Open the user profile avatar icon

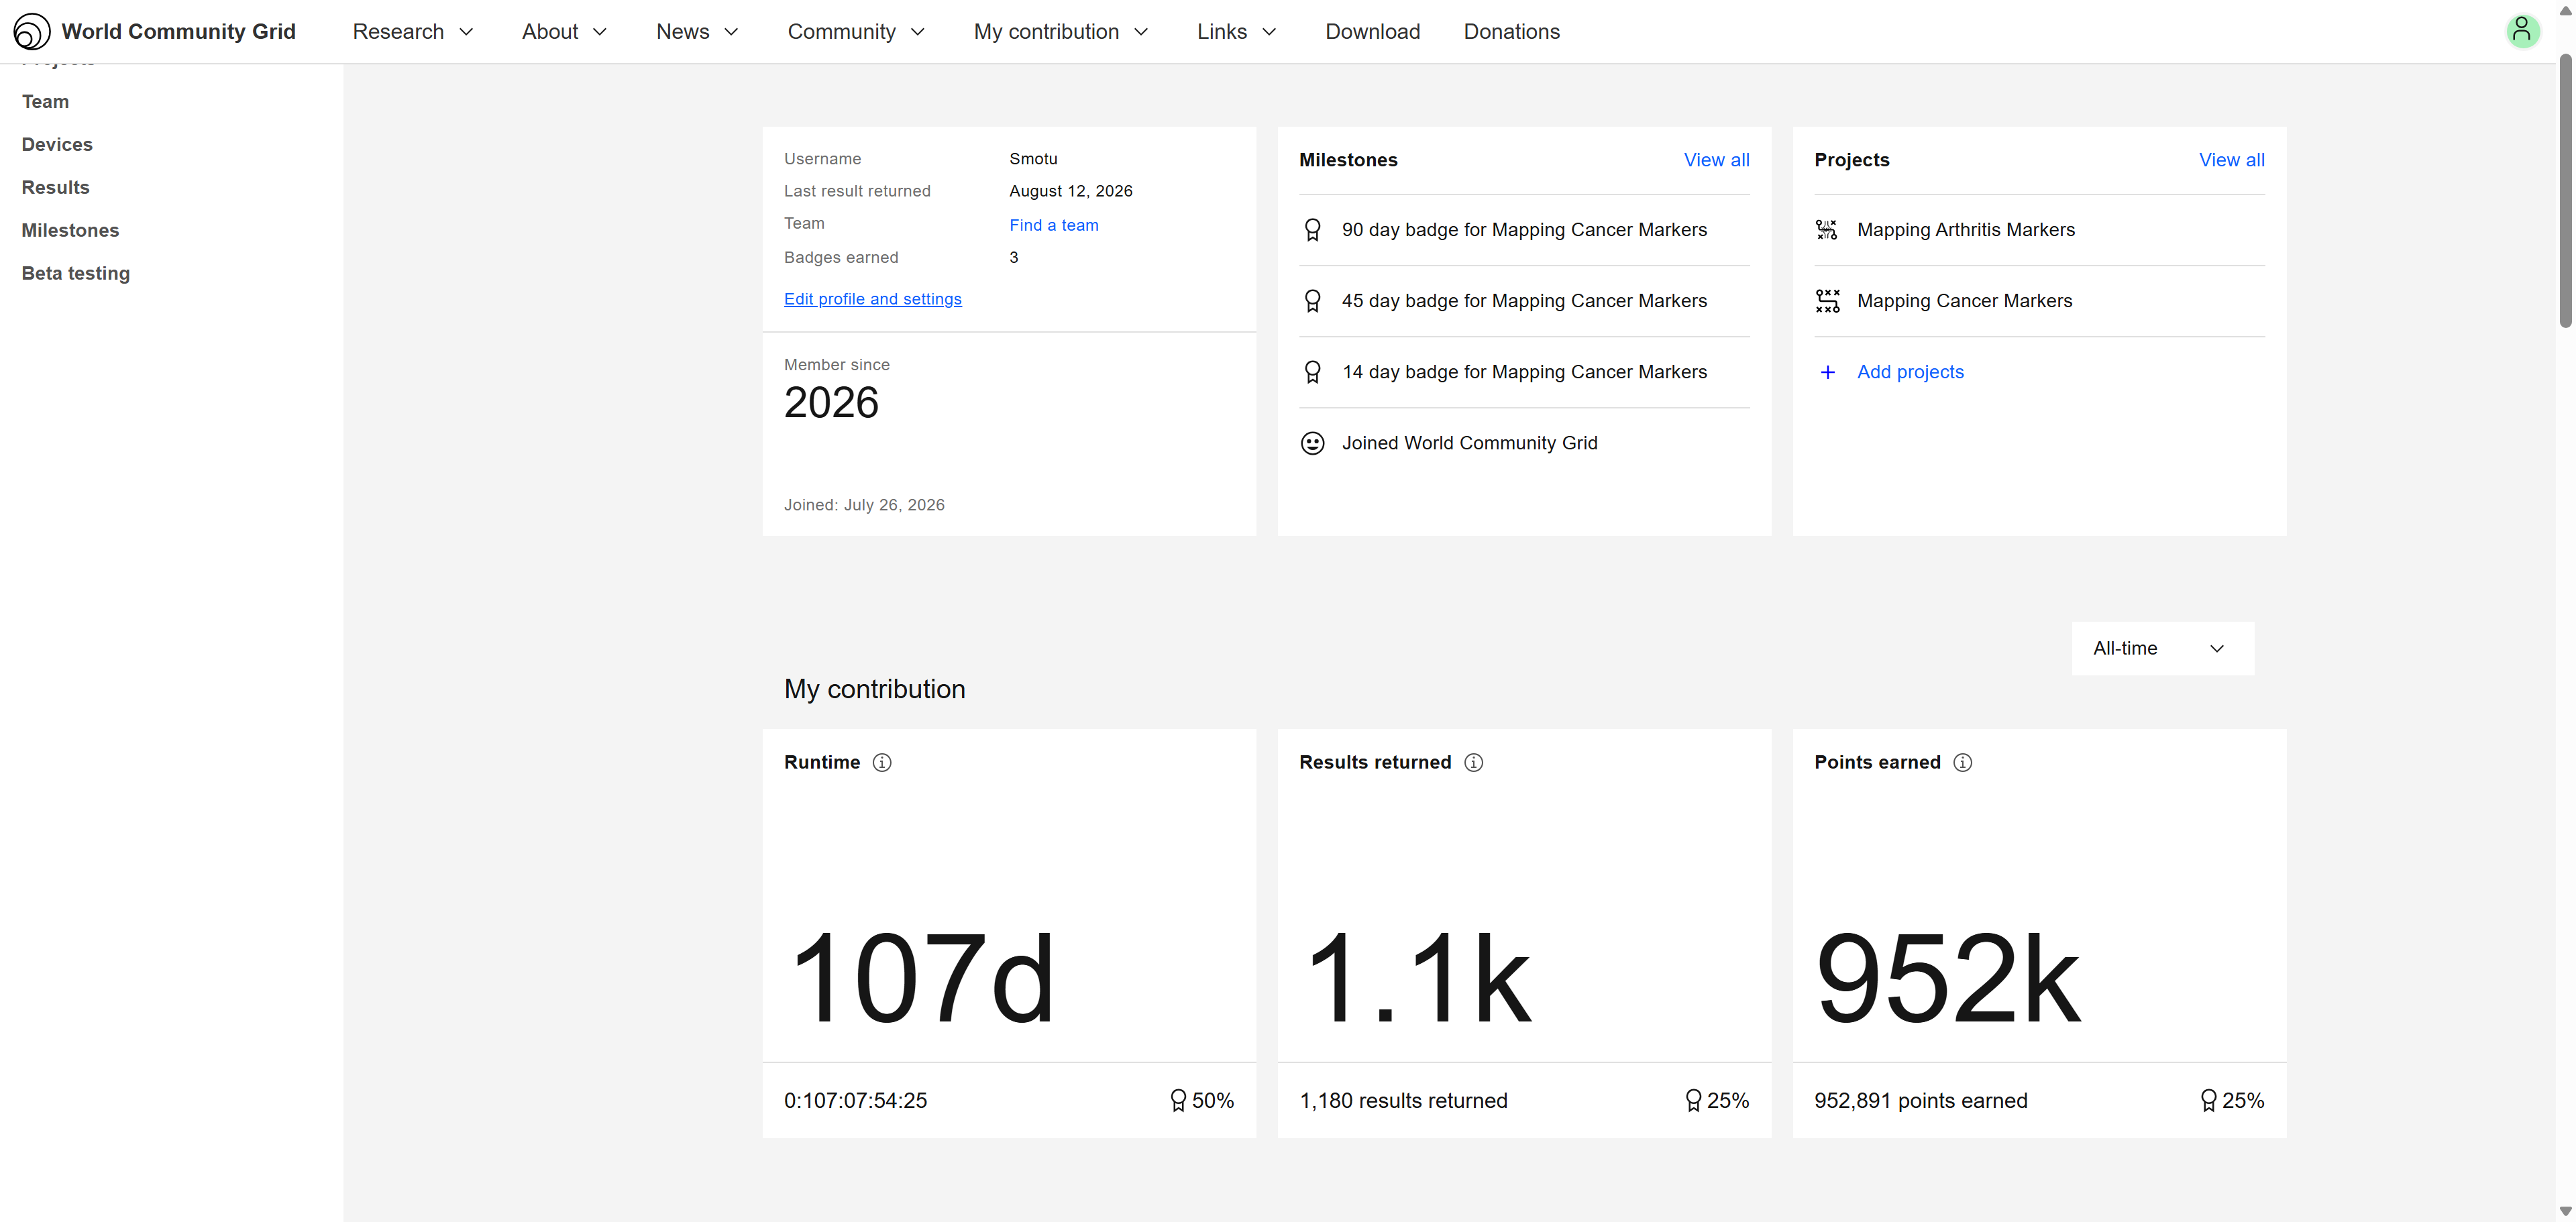pyautogui.click(x=2522, y=31)
